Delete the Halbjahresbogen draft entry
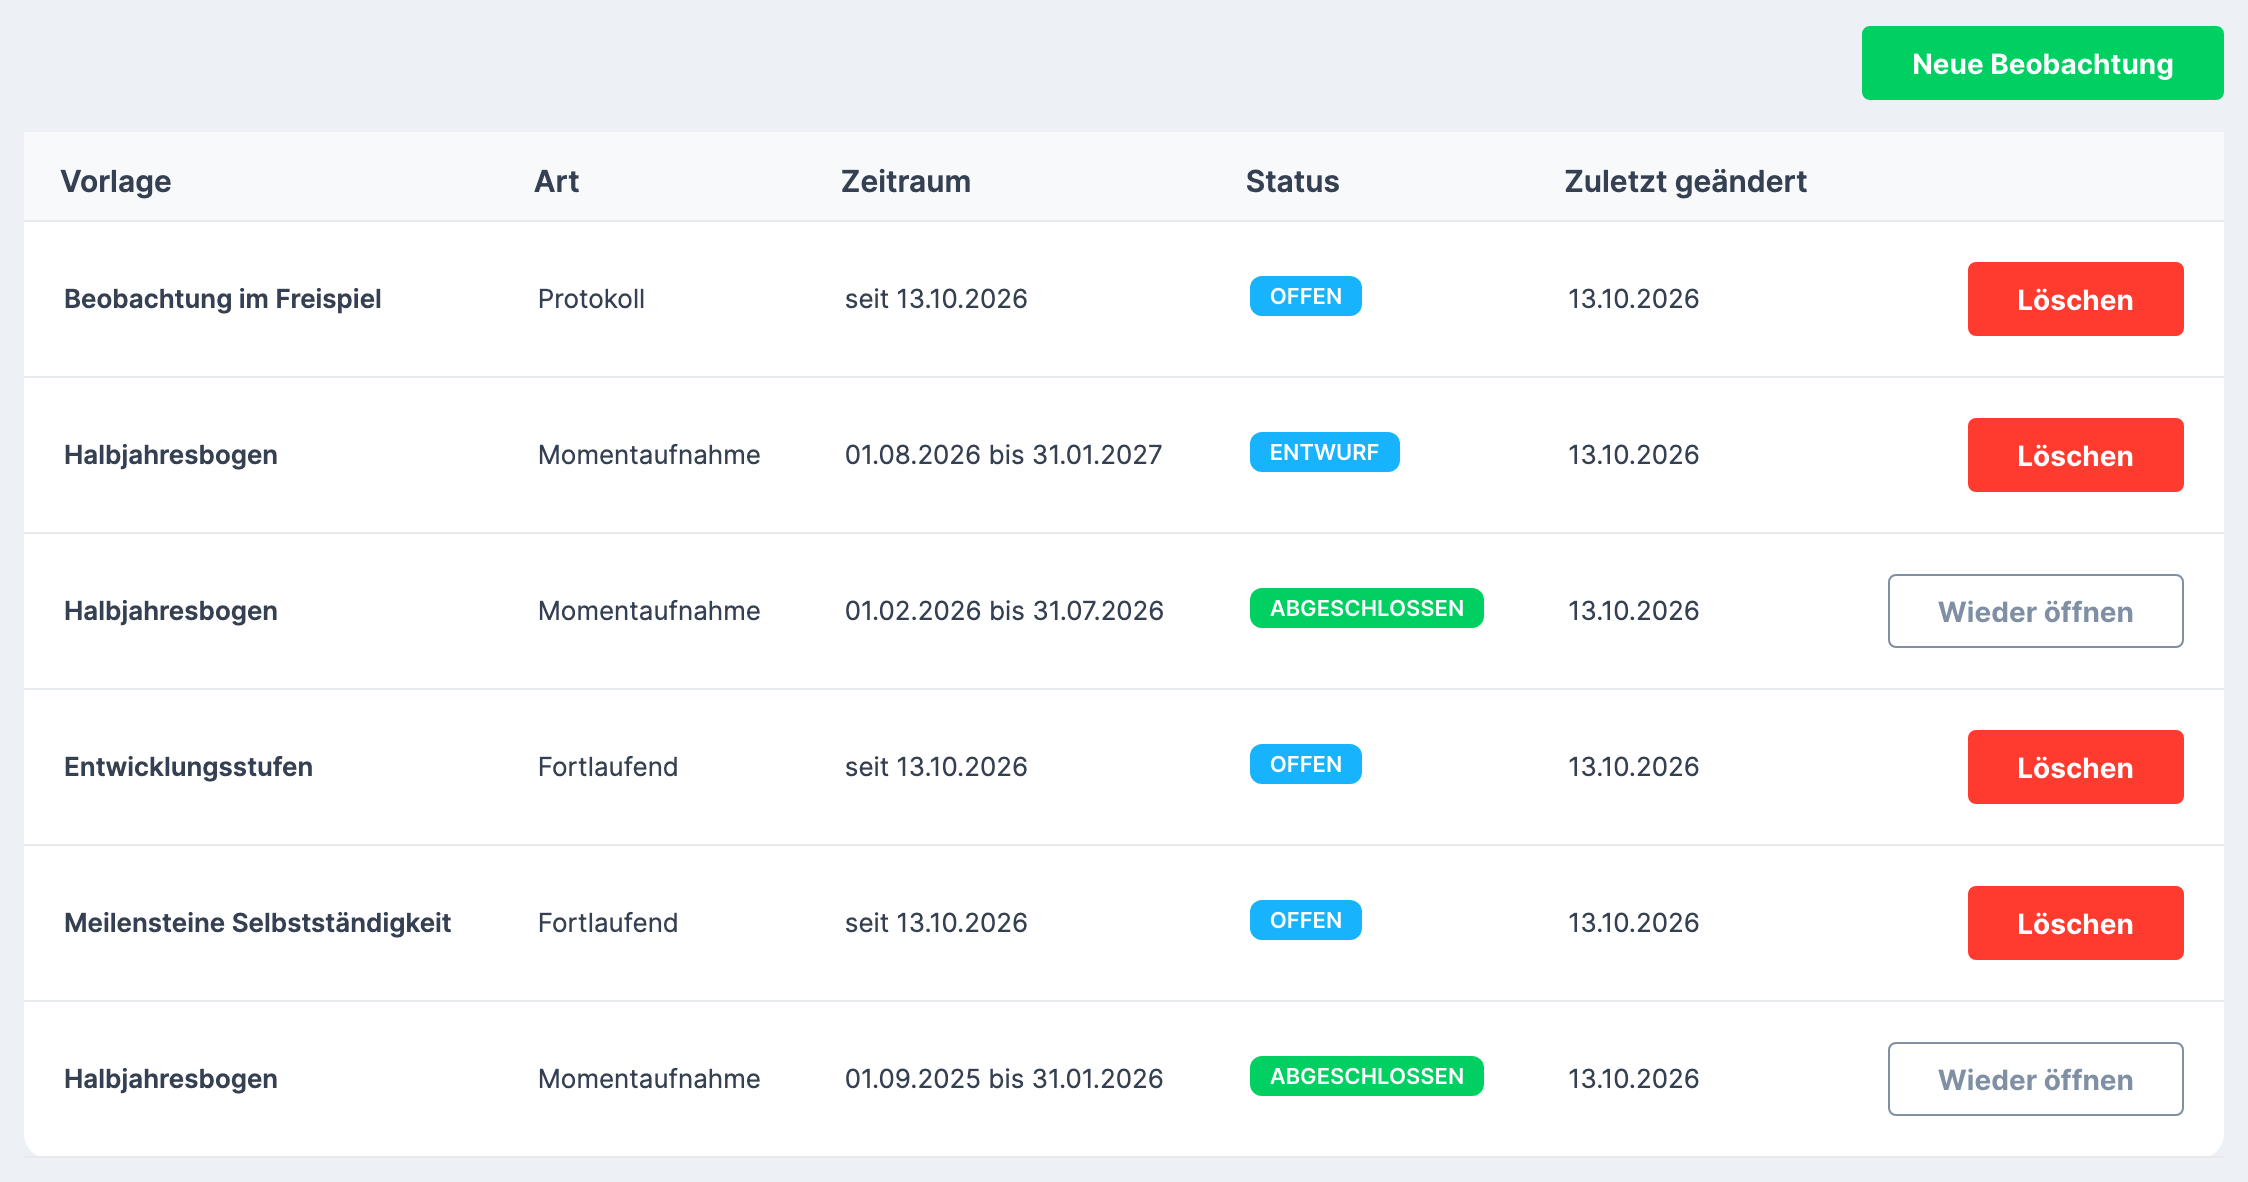Viewport: 2248px width, 1182px height. coord(2075,455)
